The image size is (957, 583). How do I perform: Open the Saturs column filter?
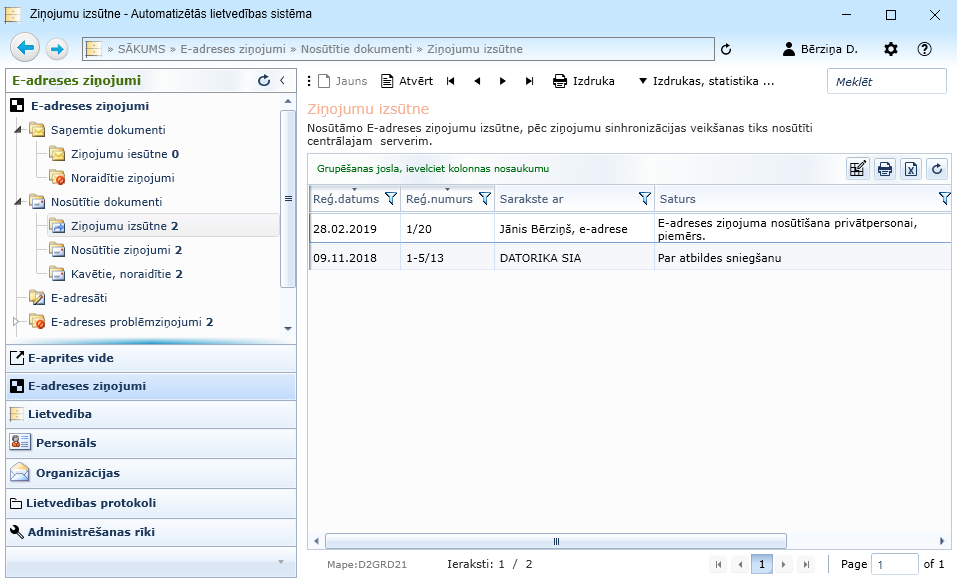coord(945,199)
